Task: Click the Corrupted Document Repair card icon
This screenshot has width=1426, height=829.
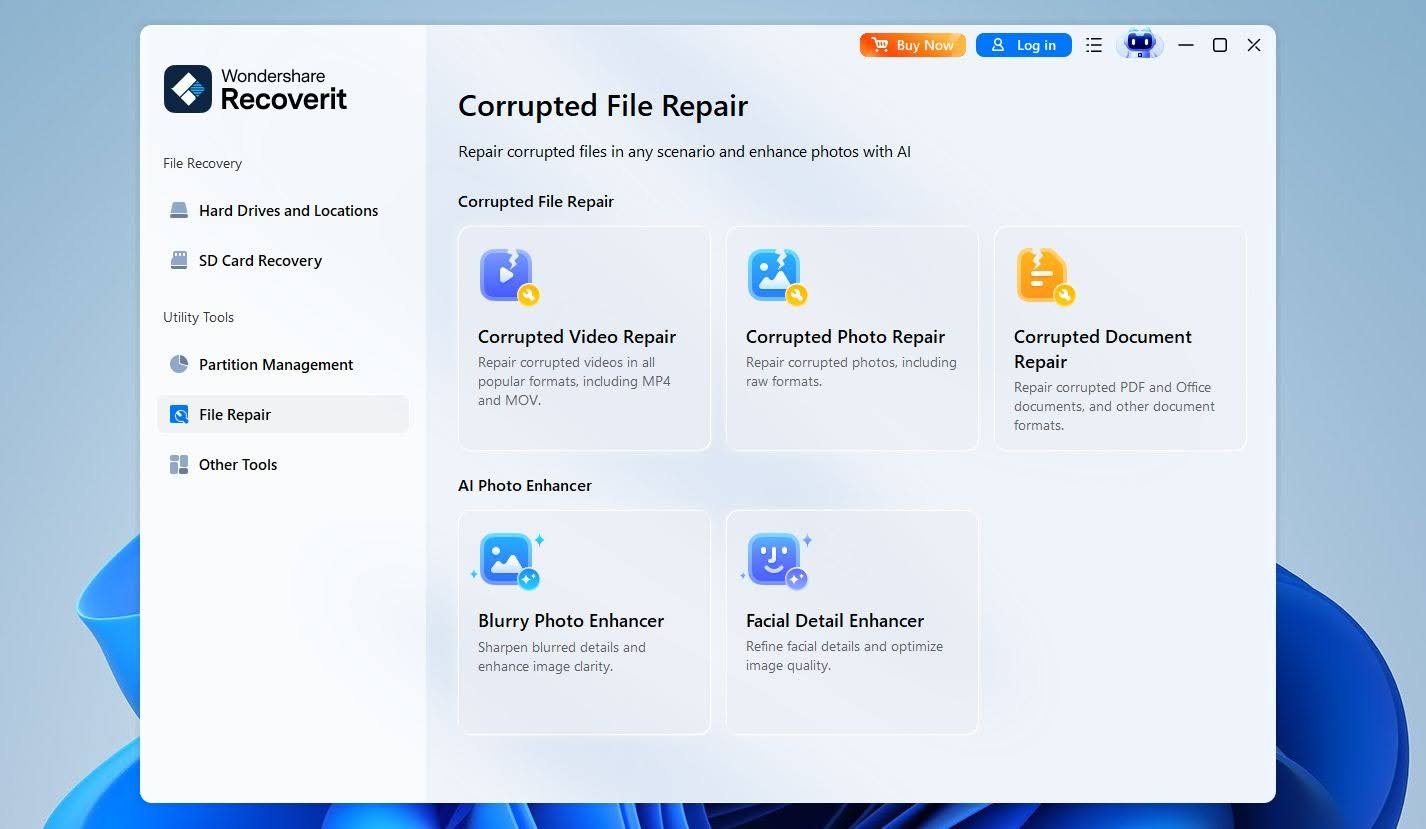Action: coord(1045,277)
